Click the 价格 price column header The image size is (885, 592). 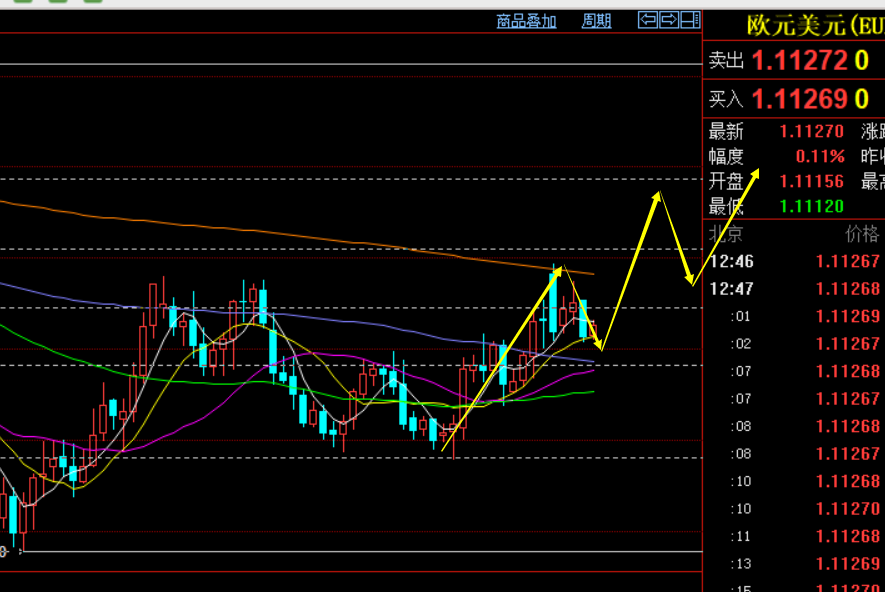(x=862, y=233)
